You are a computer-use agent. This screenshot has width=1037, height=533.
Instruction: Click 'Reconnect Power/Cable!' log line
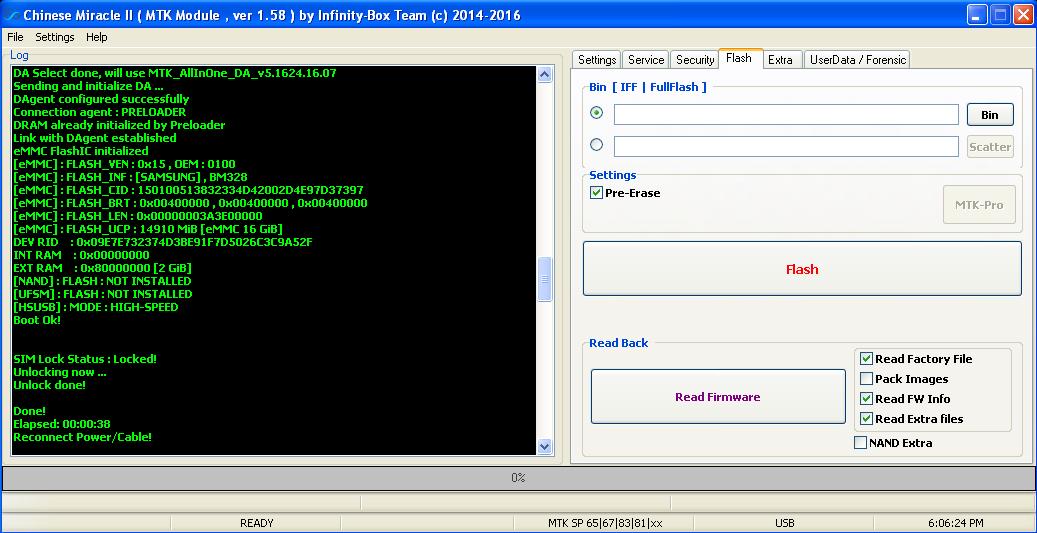pyautogui.click(x=83, y=437)
